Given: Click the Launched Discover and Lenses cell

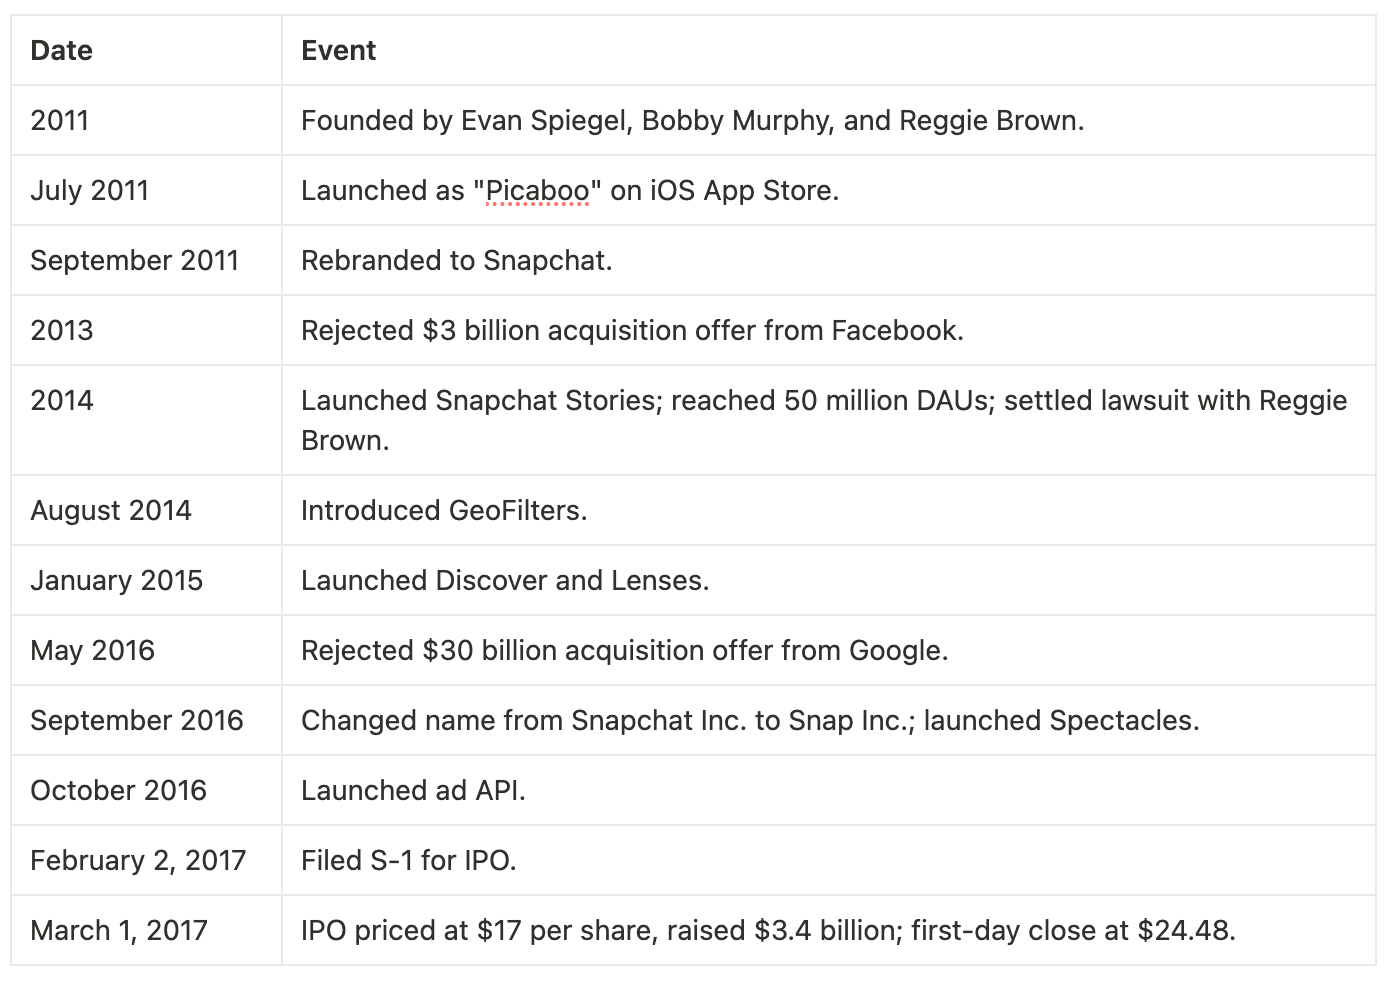Looking at the screenshot, I should tap(828, 580).
